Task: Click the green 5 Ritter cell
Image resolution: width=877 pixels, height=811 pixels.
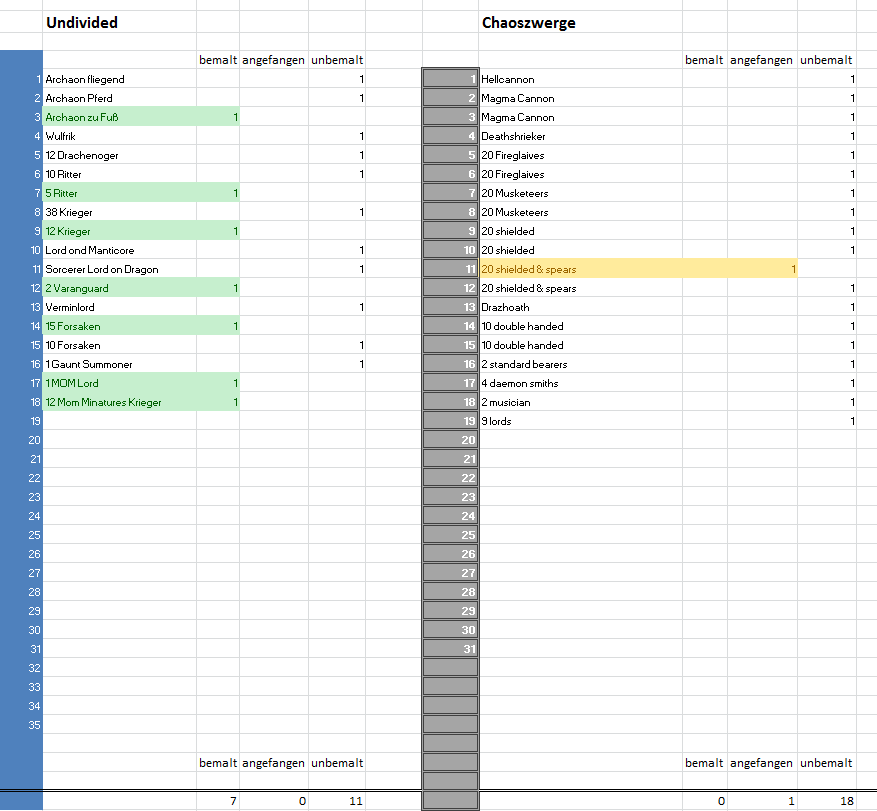Action: [x=120, y=194]
